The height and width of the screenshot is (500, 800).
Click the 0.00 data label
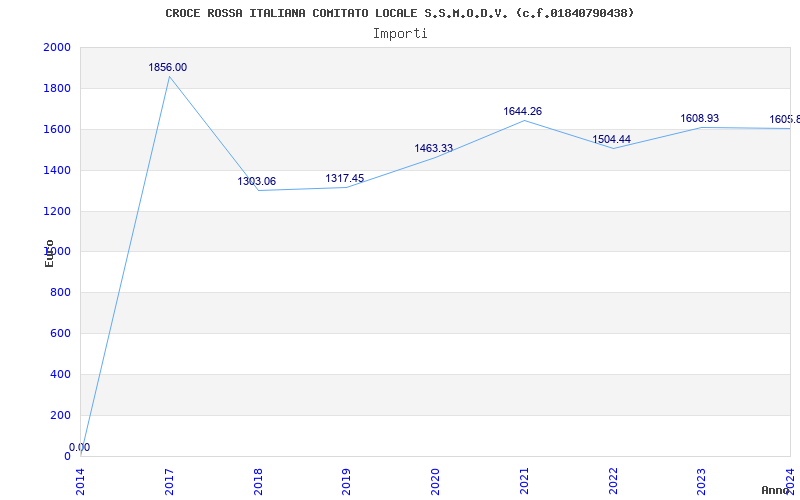point(80,447)
